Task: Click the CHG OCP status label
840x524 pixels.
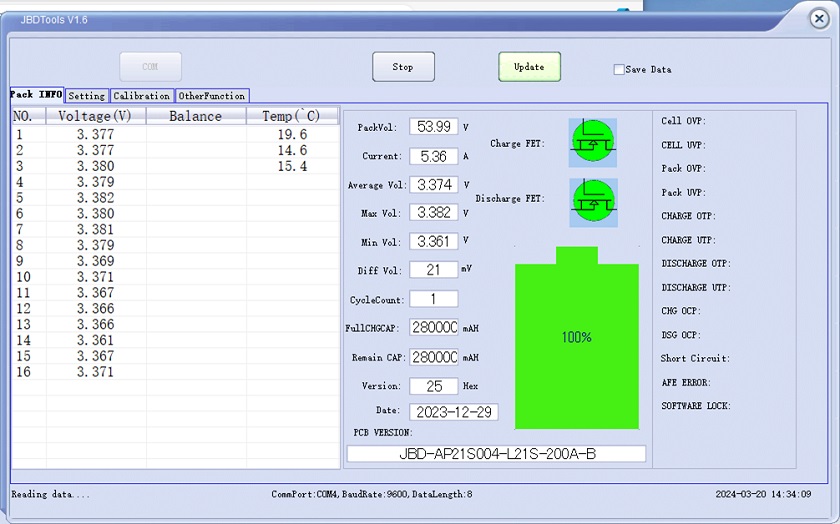Action: coord(681,311)
